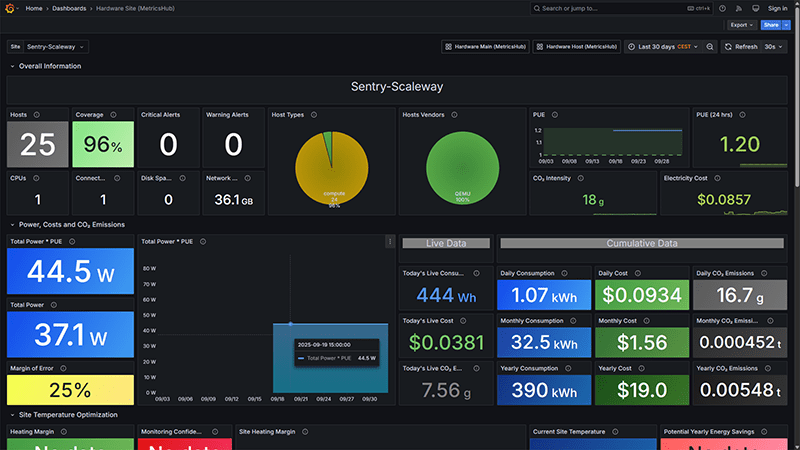The width and height of the screenshot is (800, 450).
Task: Click the refresh dashboard icon
Action: (x=729, y=46)
